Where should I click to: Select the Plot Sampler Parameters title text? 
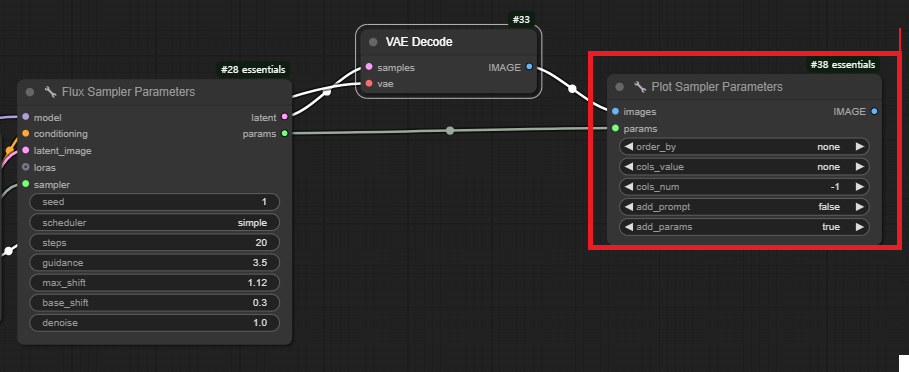click(x=717, y=87)
